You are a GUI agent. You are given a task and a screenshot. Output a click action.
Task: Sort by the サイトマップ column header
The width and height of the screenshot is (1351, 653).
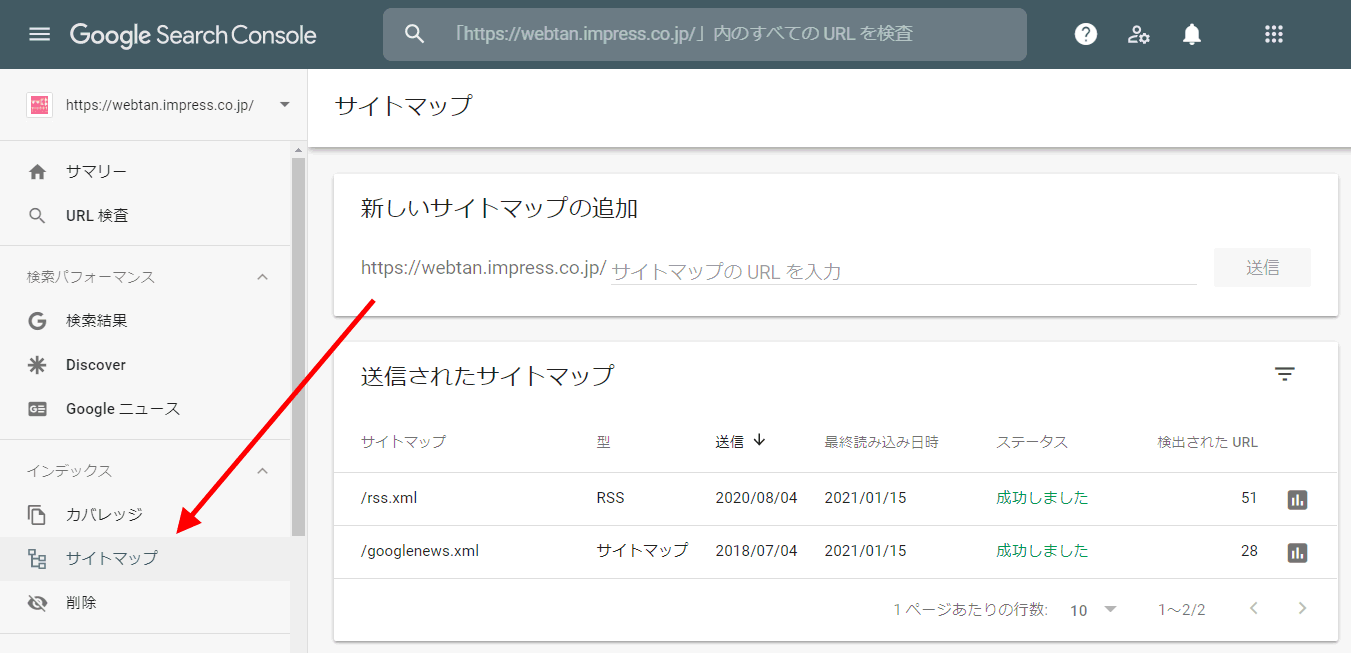403,441
